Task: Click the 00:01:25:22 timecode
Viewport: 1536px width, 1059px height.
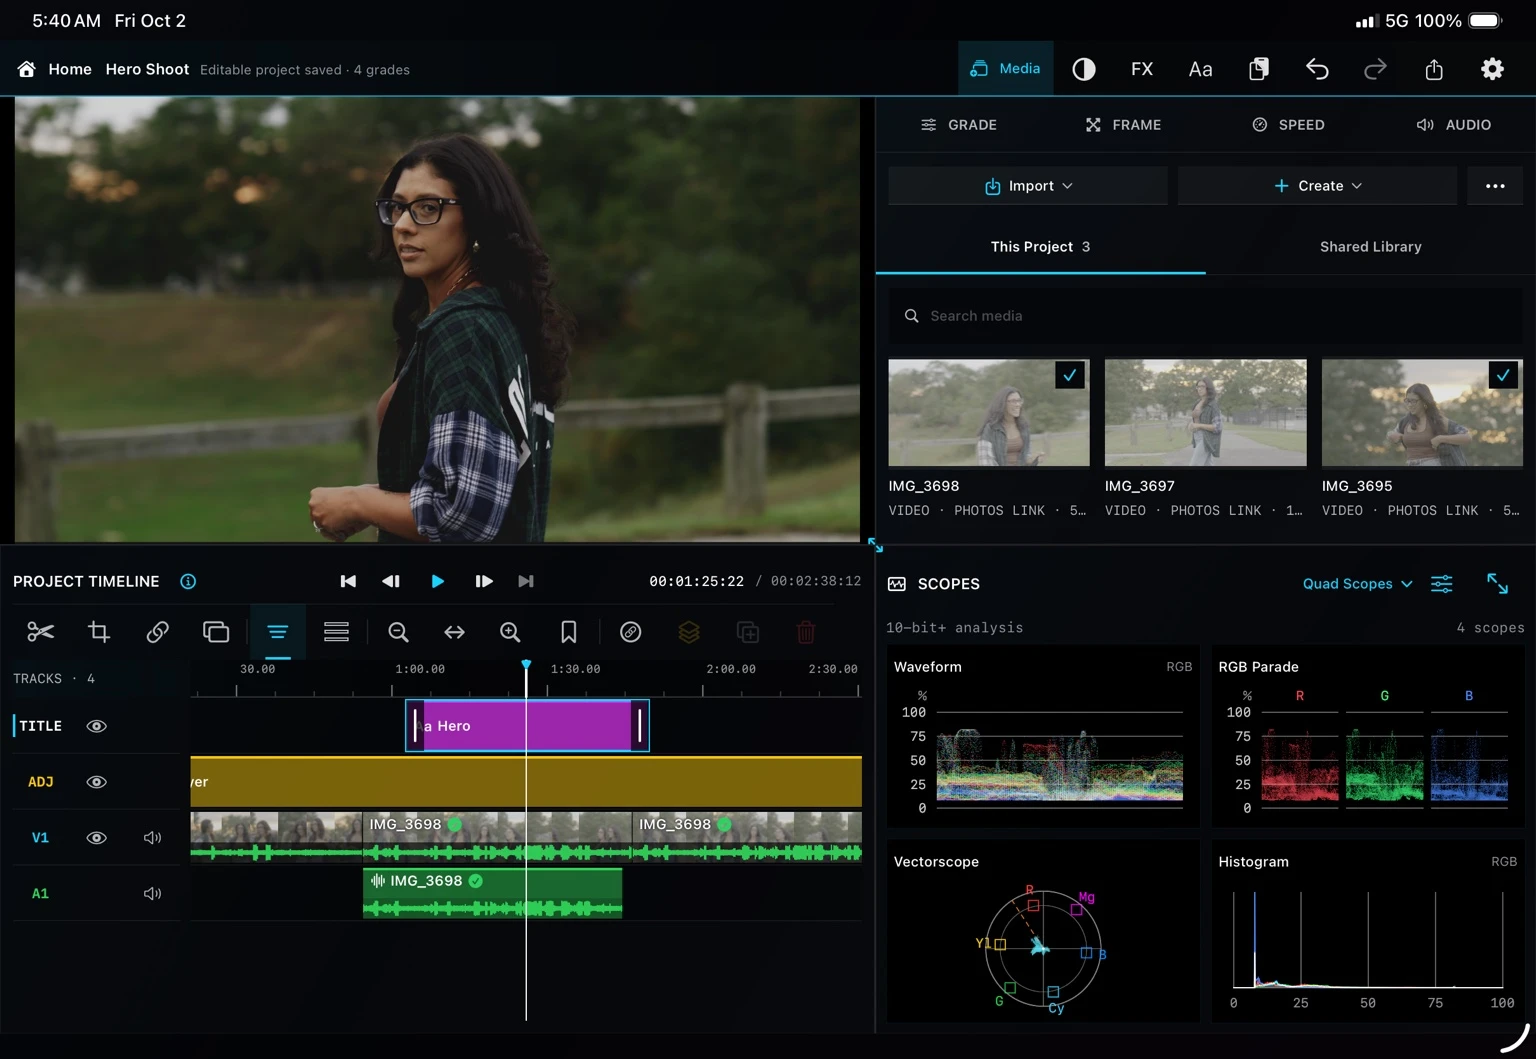Action: click(697, 581)
